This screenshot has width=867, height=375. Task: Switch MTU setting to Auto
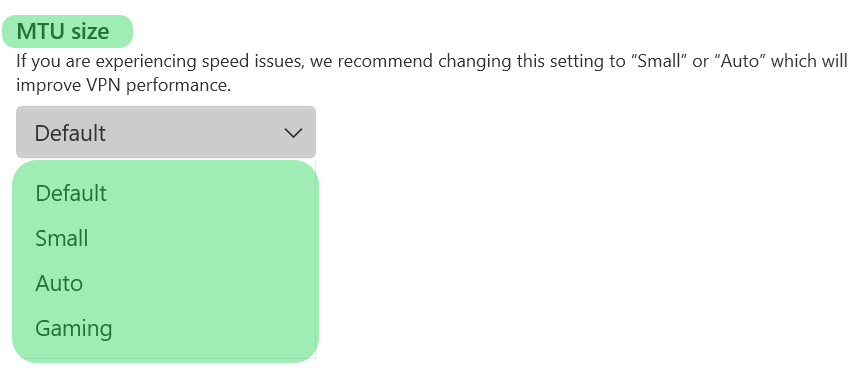click(165, 284)
